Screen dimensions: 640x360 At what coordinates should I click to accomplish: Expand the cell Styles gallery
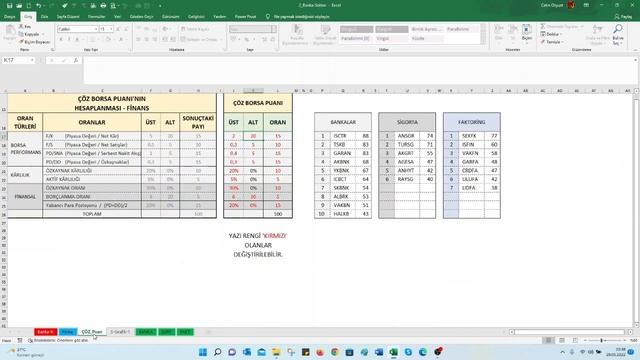483,41
